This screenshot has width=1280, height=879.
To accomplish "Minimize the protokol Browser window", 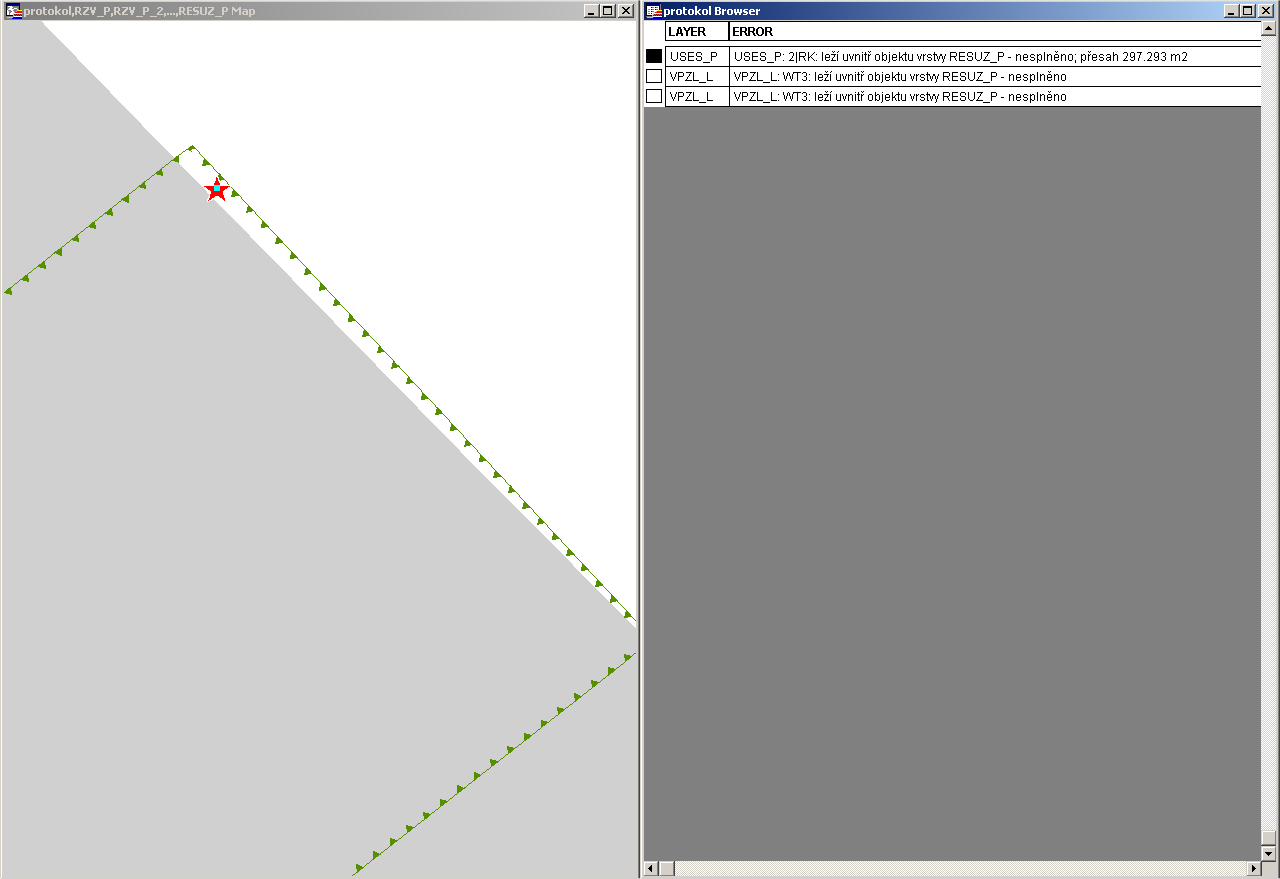I will [1231, 11].
